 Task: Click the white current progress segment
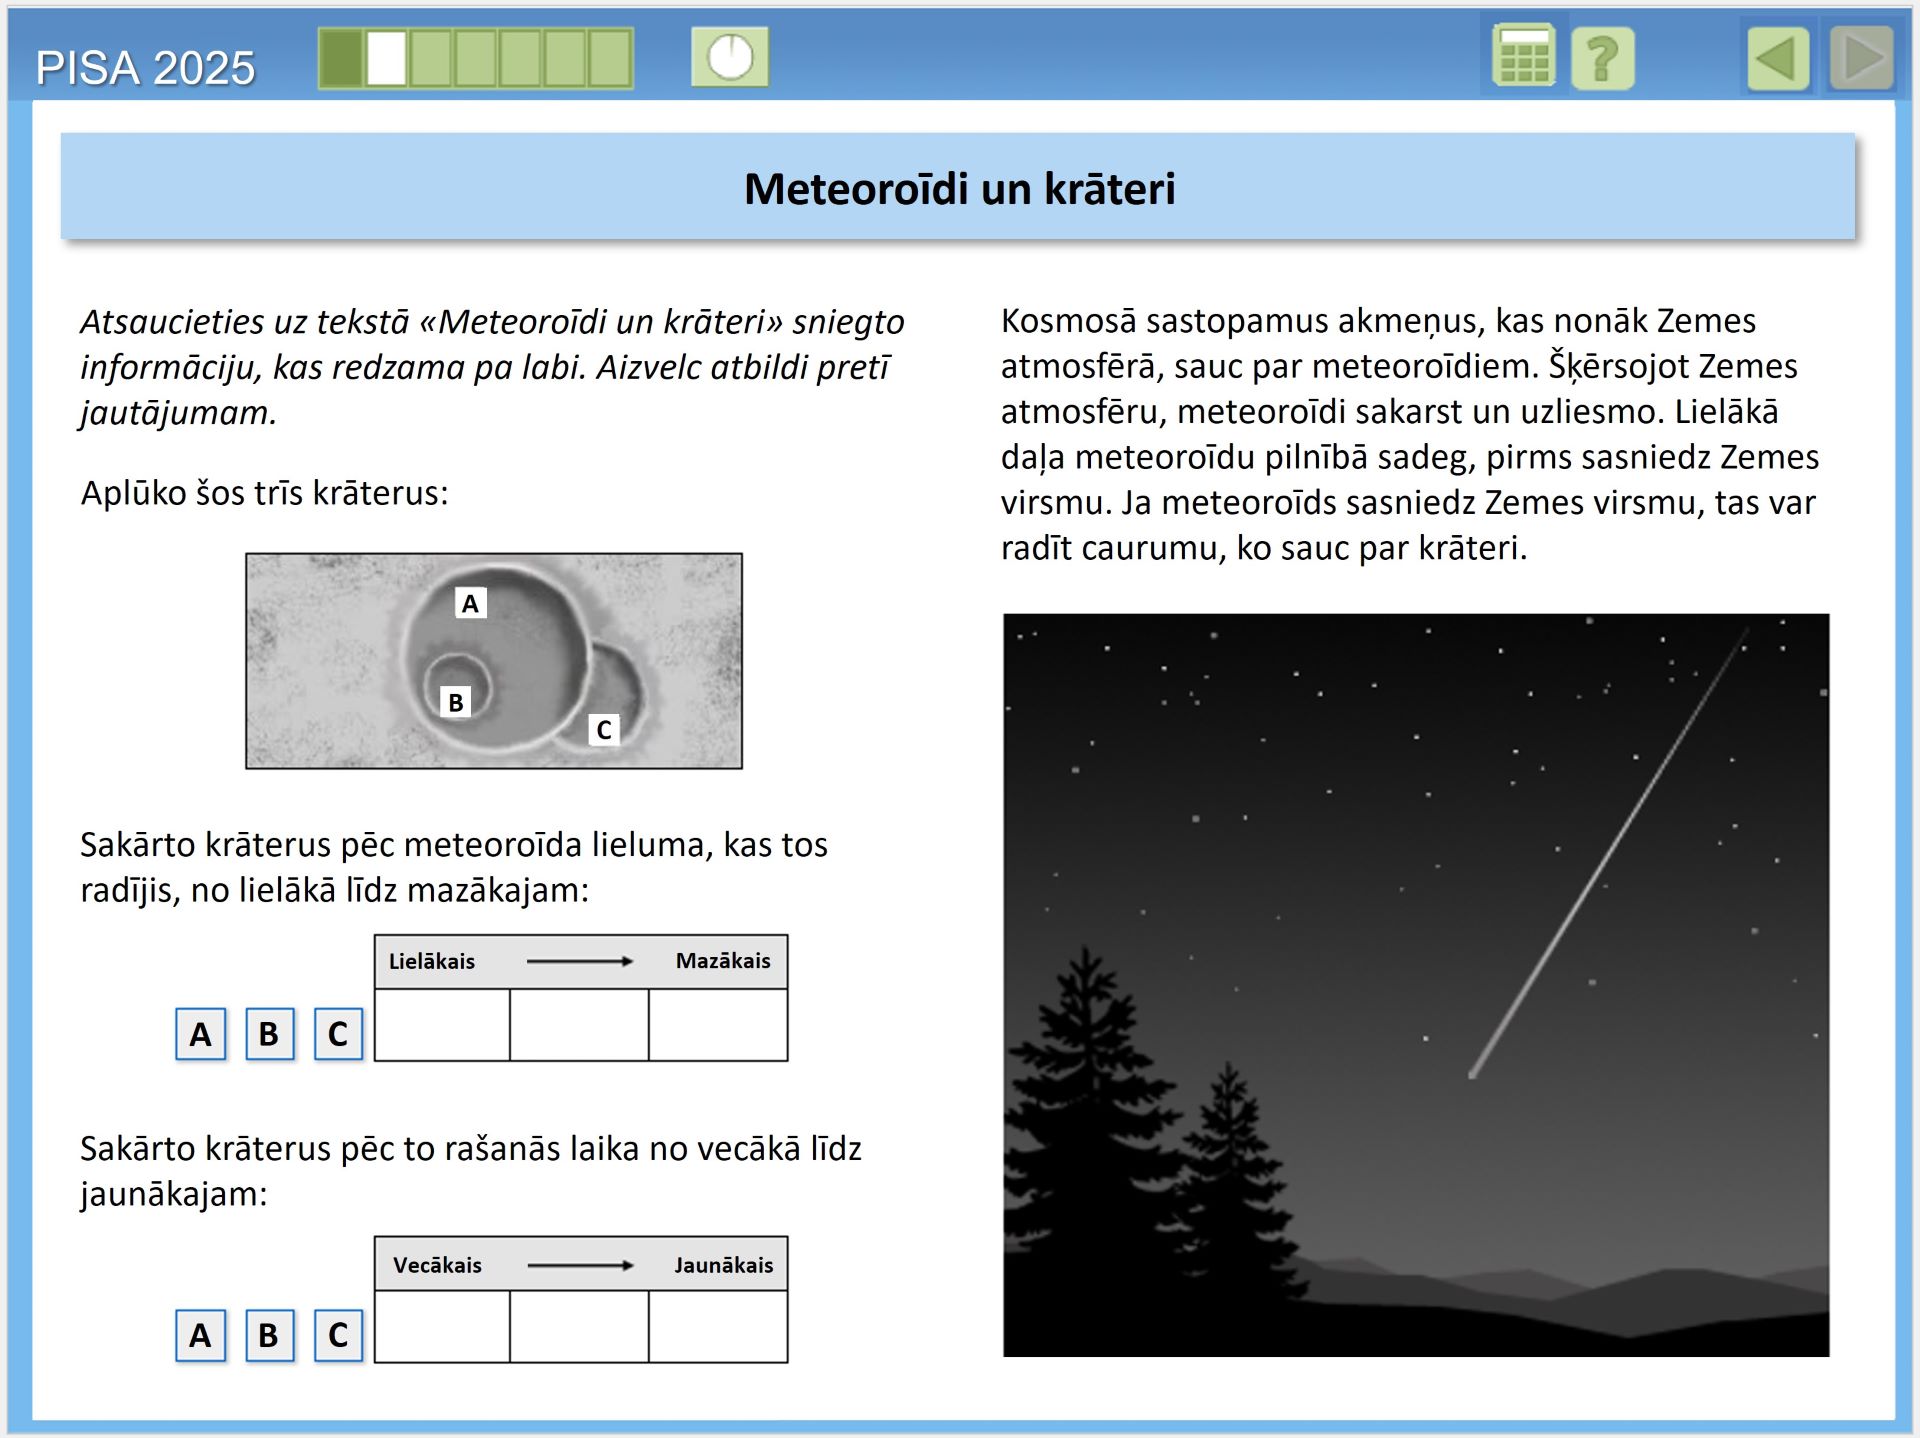(x=386, y=58)
